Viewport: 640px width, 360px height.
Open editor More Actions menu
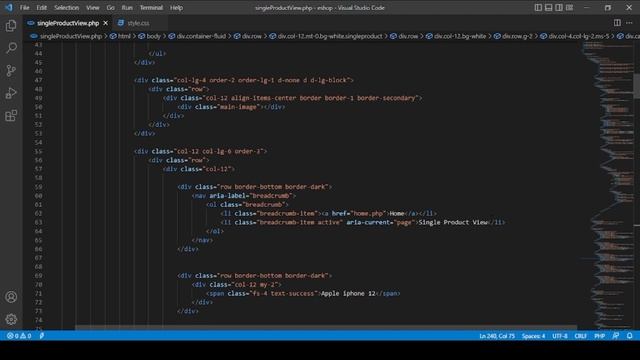[x=629, y=23]
